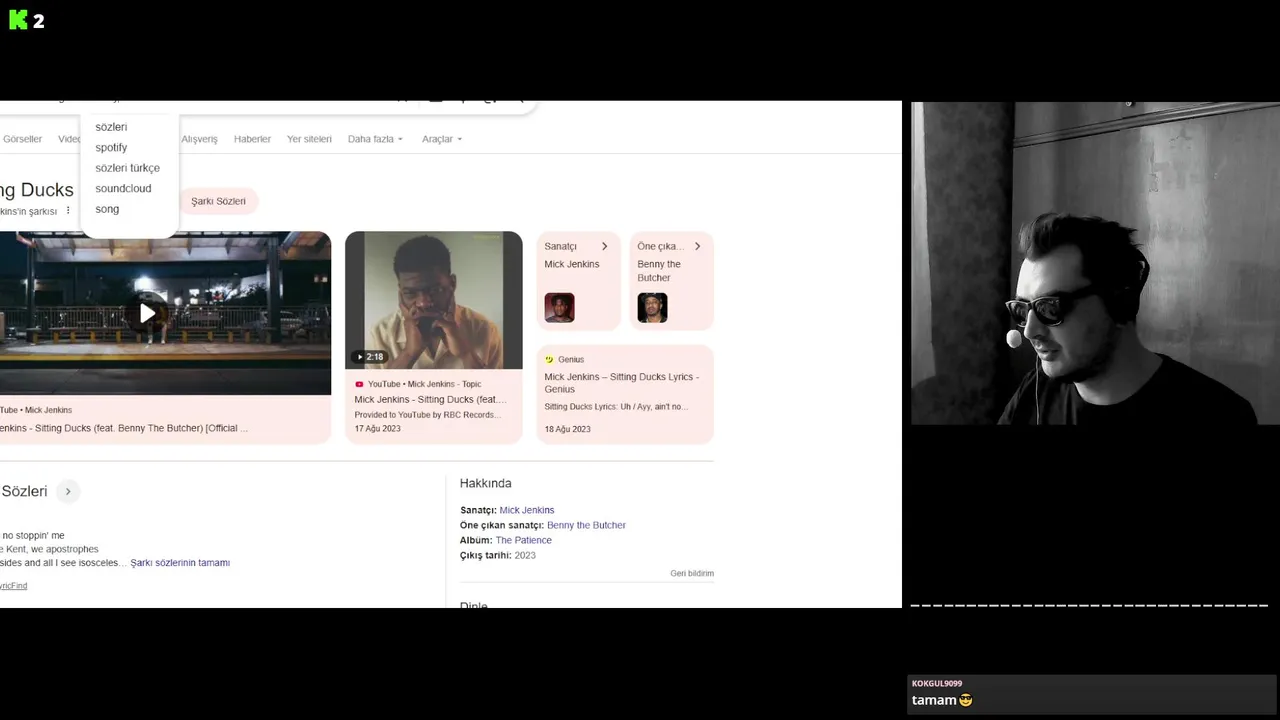Click the KOKGUL9099 chat username
This screenshot has height=720, width=1280.
[x=937, y=684]
